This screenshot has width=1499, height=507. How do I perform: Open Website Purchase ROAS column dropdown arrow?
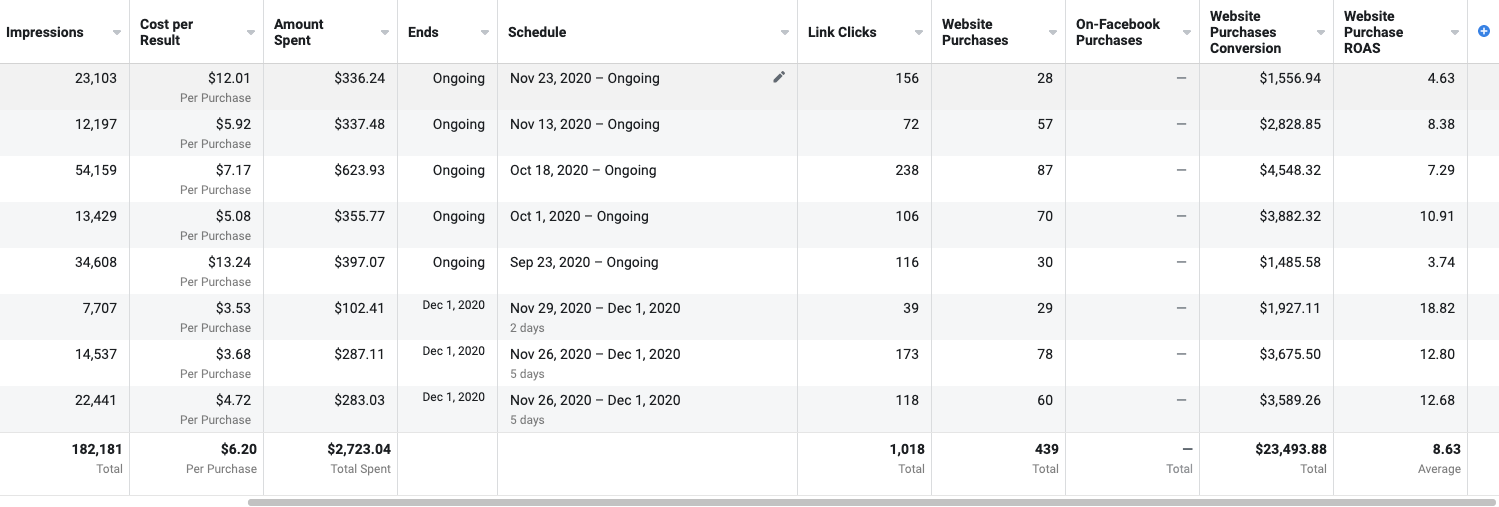[1455, 33]
